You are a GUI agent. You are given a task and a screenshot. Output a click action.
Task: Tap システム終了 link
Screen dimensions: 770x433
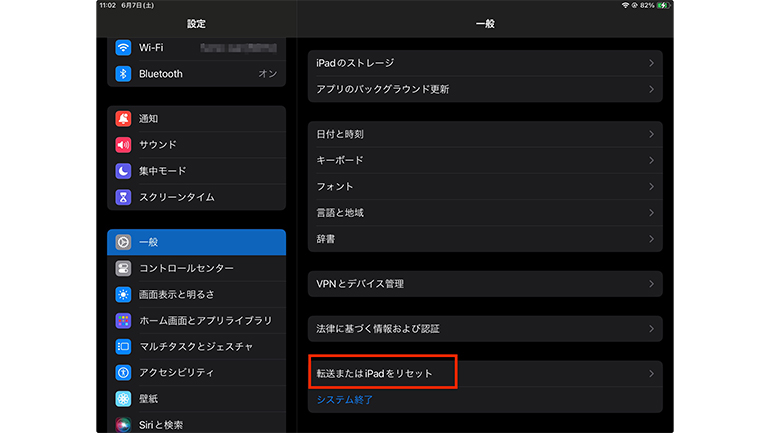[345, 400]
